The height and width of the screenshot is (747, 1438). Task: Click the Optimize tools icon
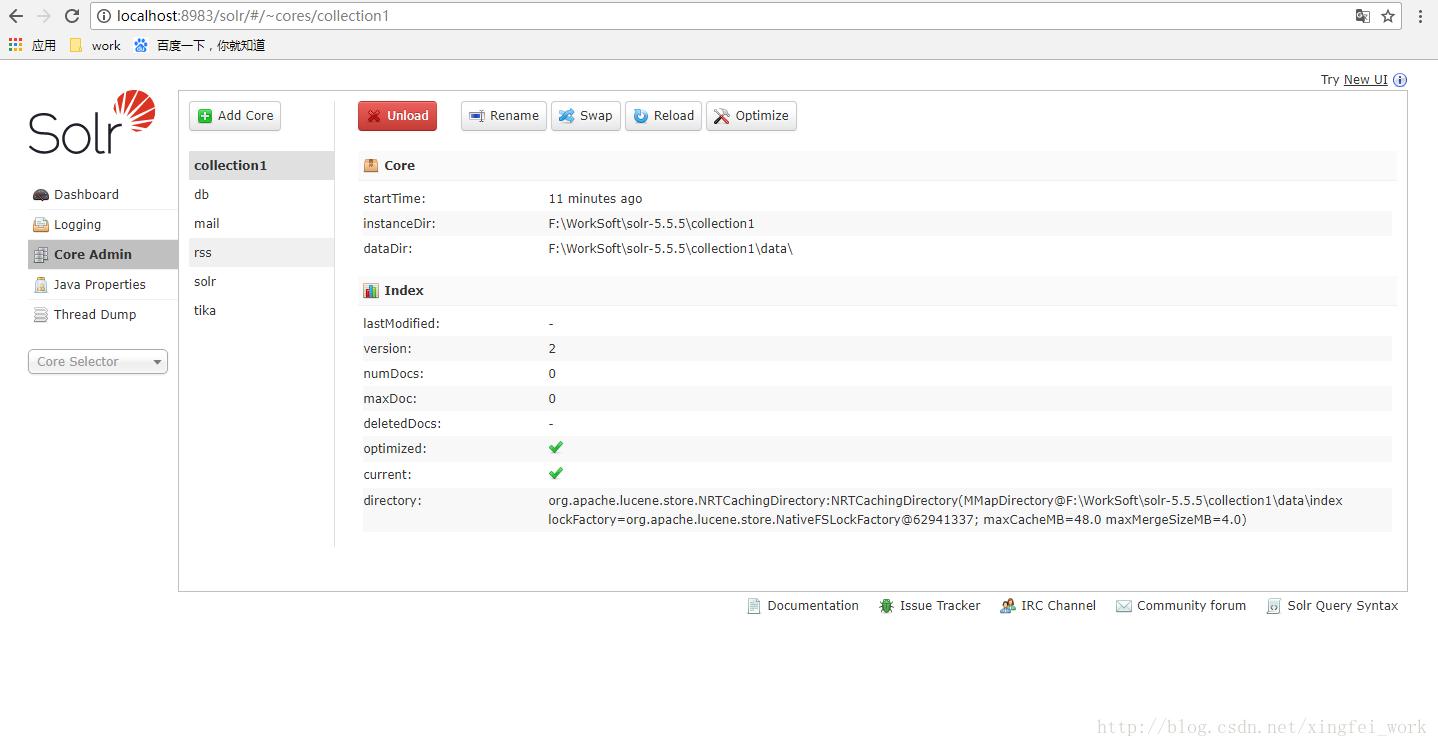pyautogui.click(x=722, y=116)
